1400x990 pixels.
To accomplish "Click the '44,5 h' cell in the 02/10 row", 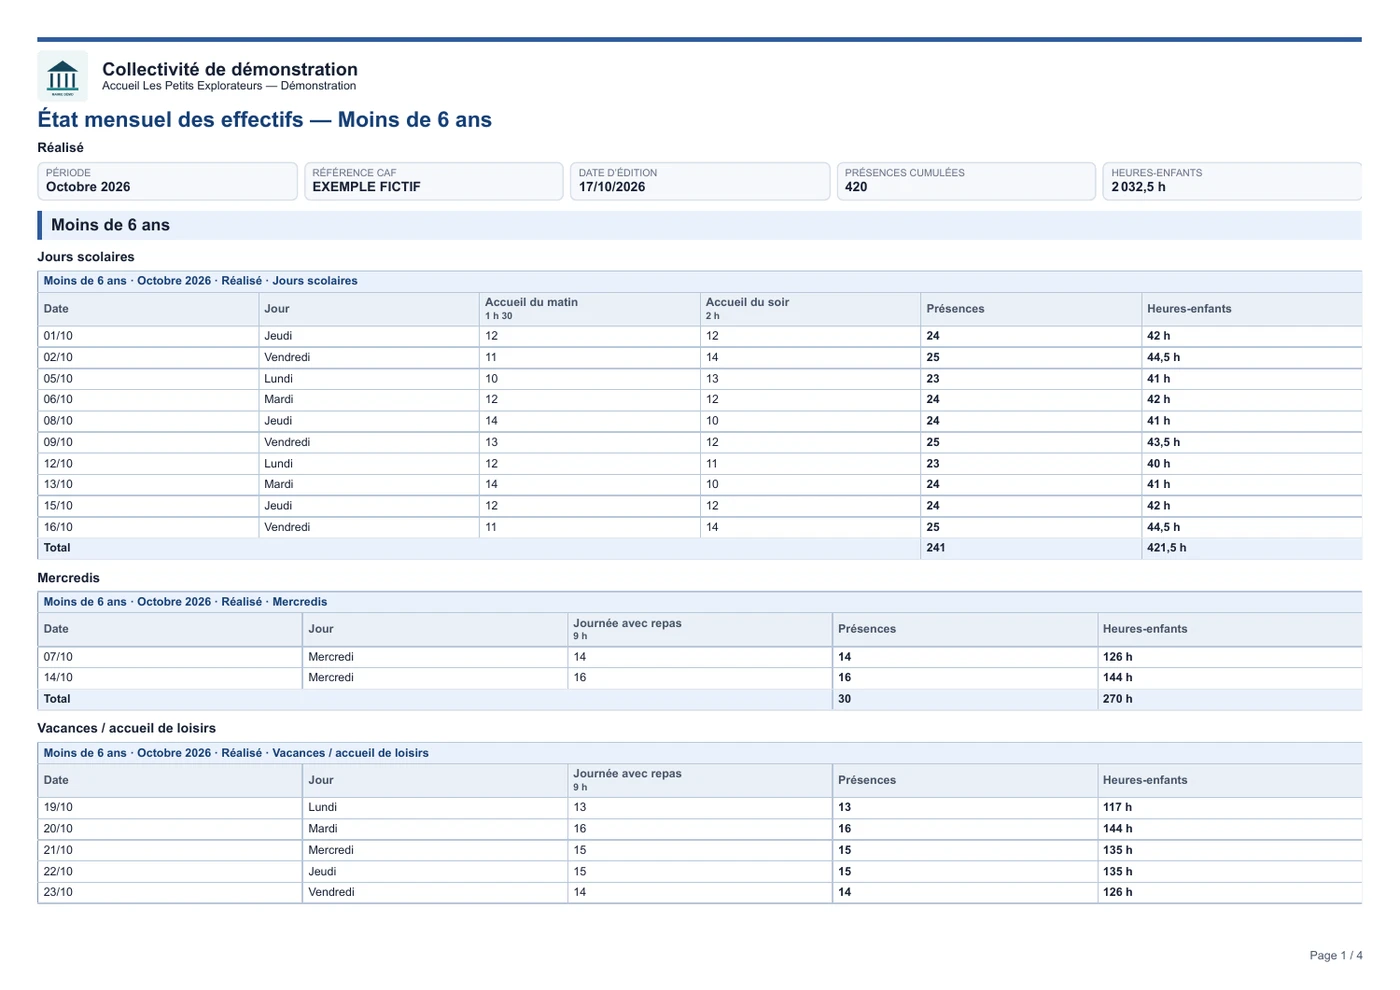I will click(1252, 358).
